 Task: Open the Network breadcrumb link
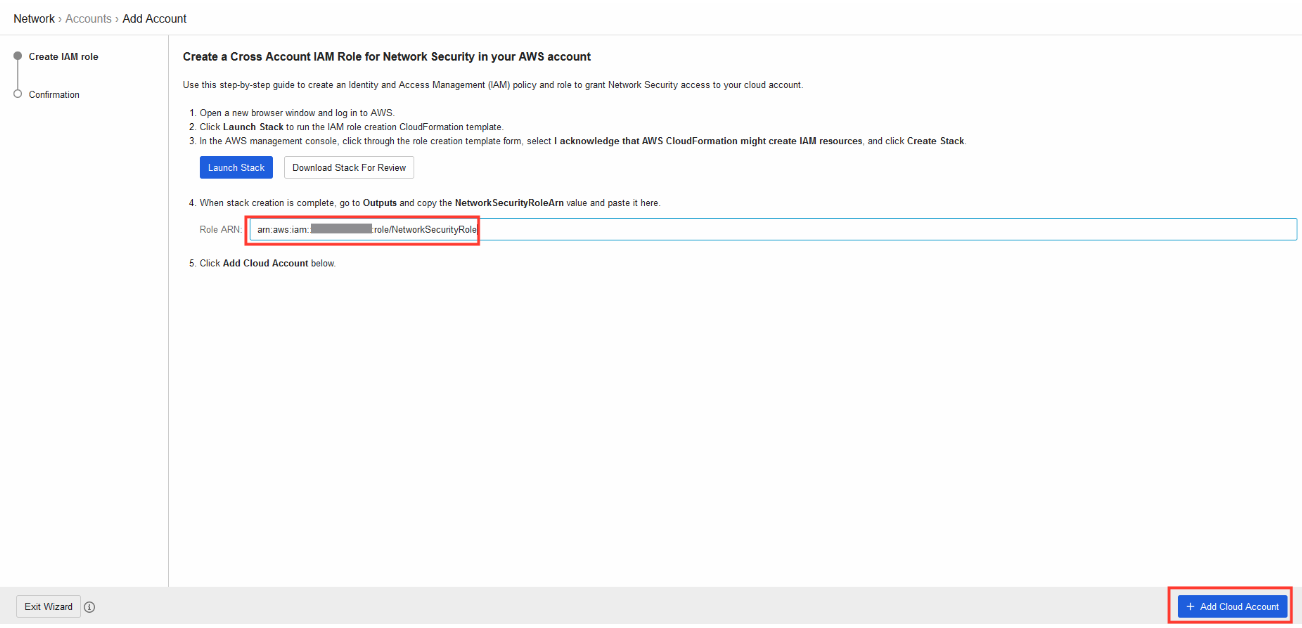coord(34,19)
